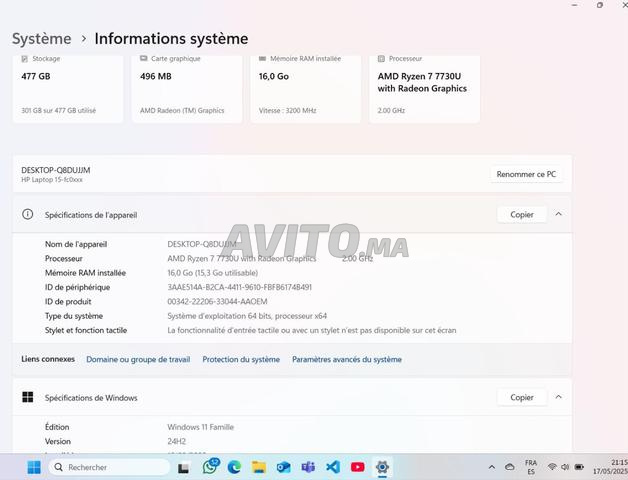Open Outlook from the taskbar
628x480 pixels.
click(x=283, y=467)
